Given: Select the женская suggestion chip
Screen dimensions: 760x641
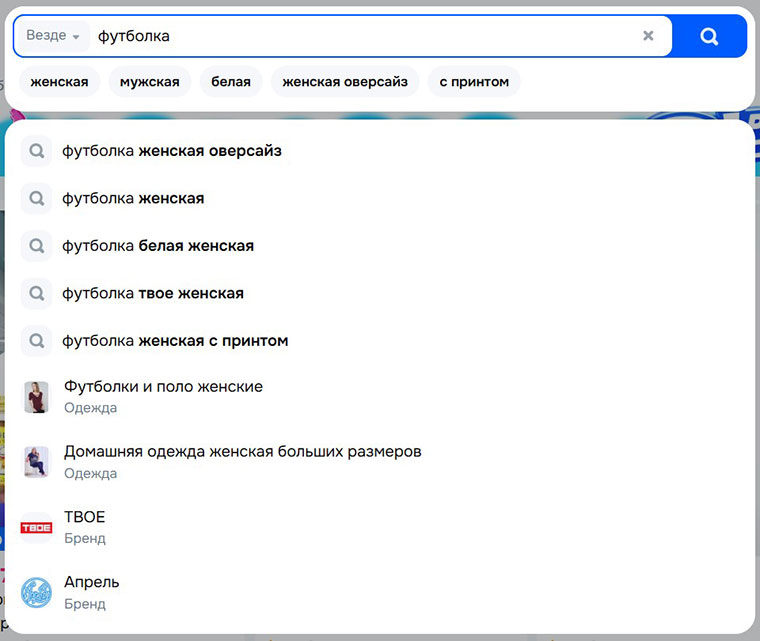Looking at the screenshot, I should 59,81.
